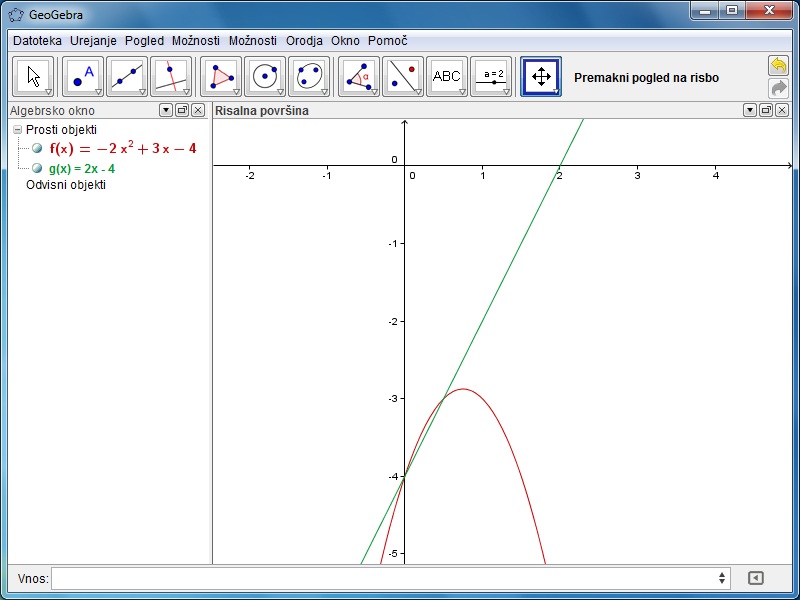The image size is (800, 600).
Task: Choose the Line through two points tool
Action: coord(127,77)
